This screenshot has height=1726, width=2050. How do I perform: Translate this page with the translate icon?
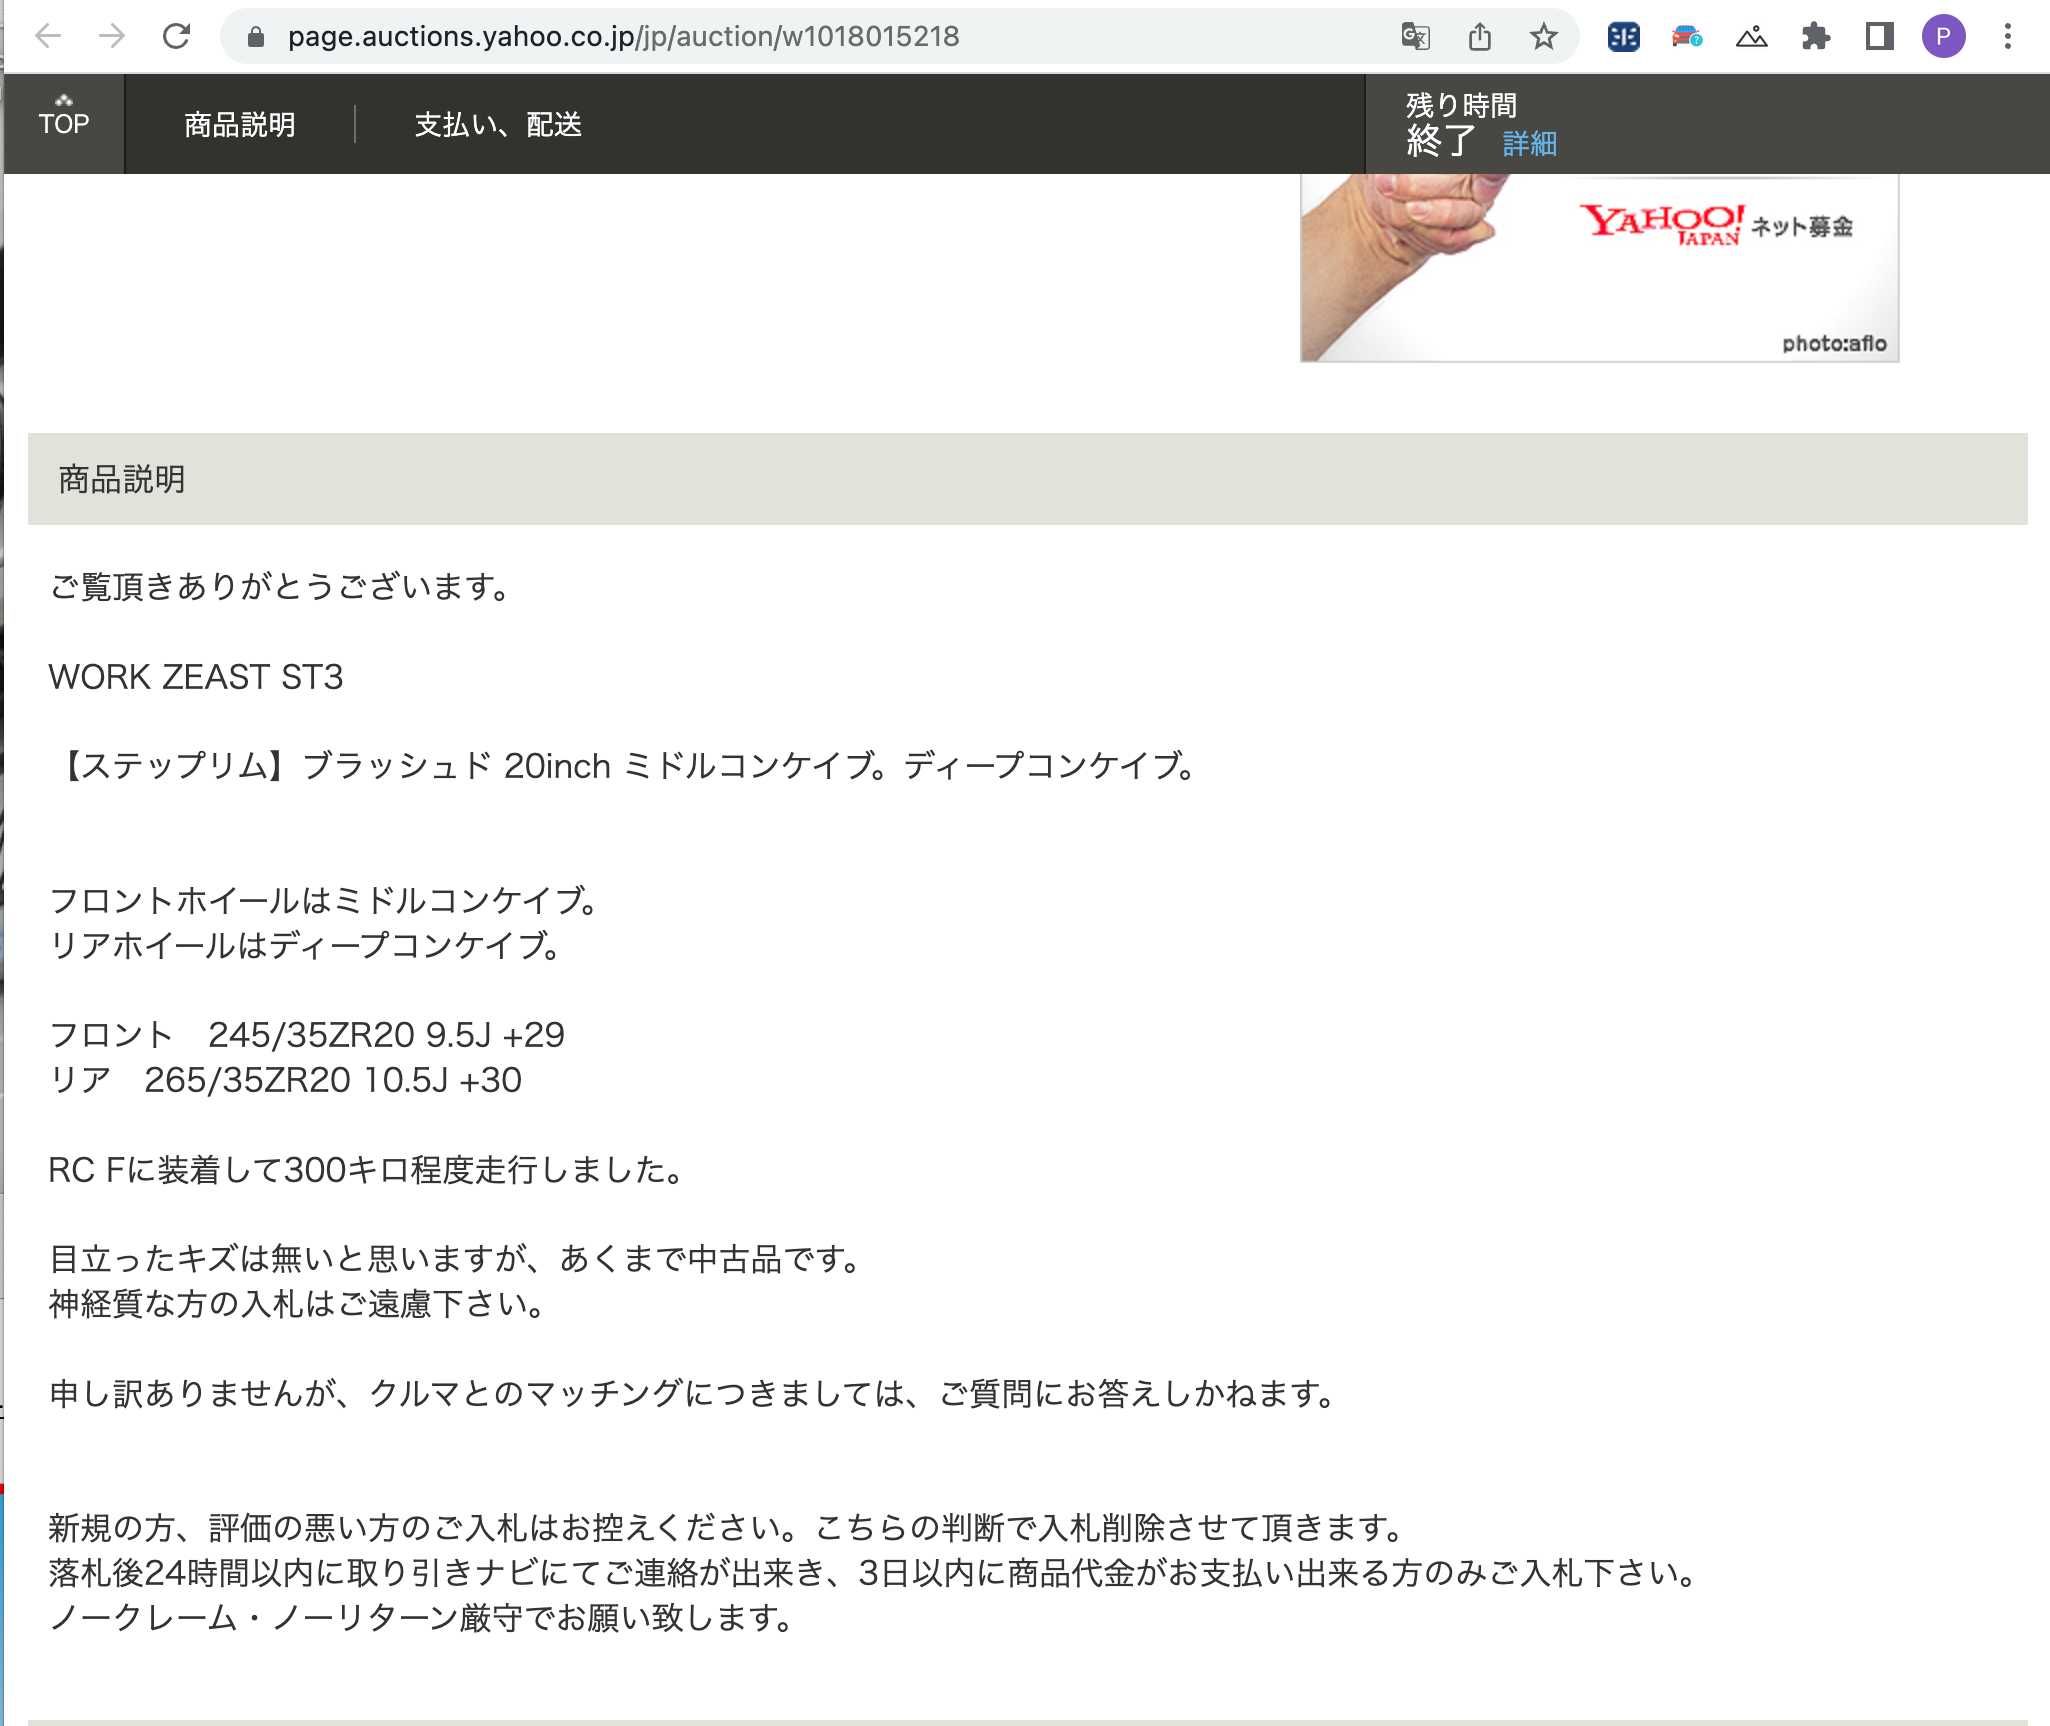tap(1415, 37)
